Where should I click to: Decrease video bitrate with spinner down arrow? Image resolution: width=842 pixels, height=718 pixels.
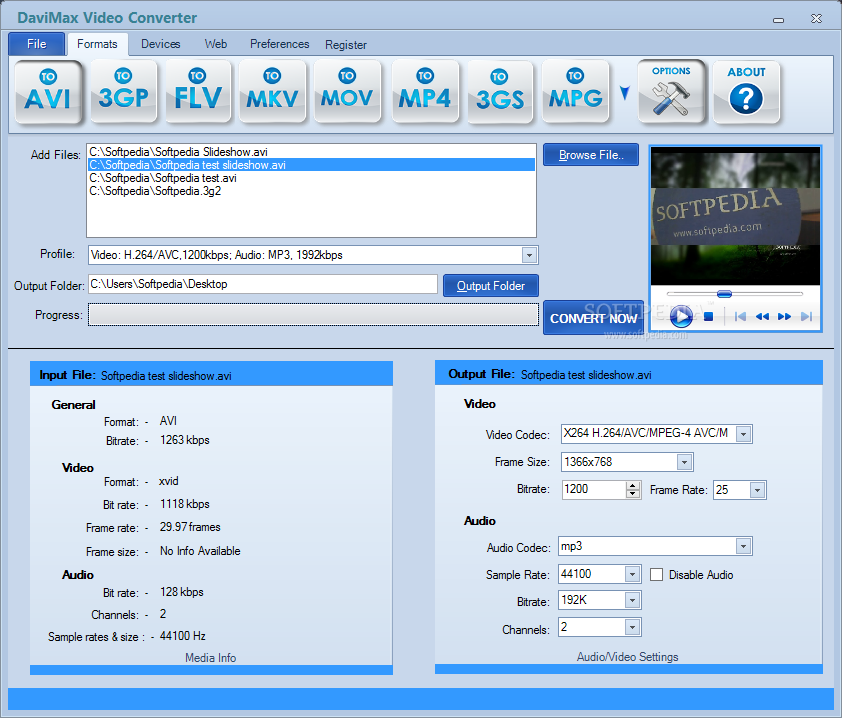coord(633,494)
